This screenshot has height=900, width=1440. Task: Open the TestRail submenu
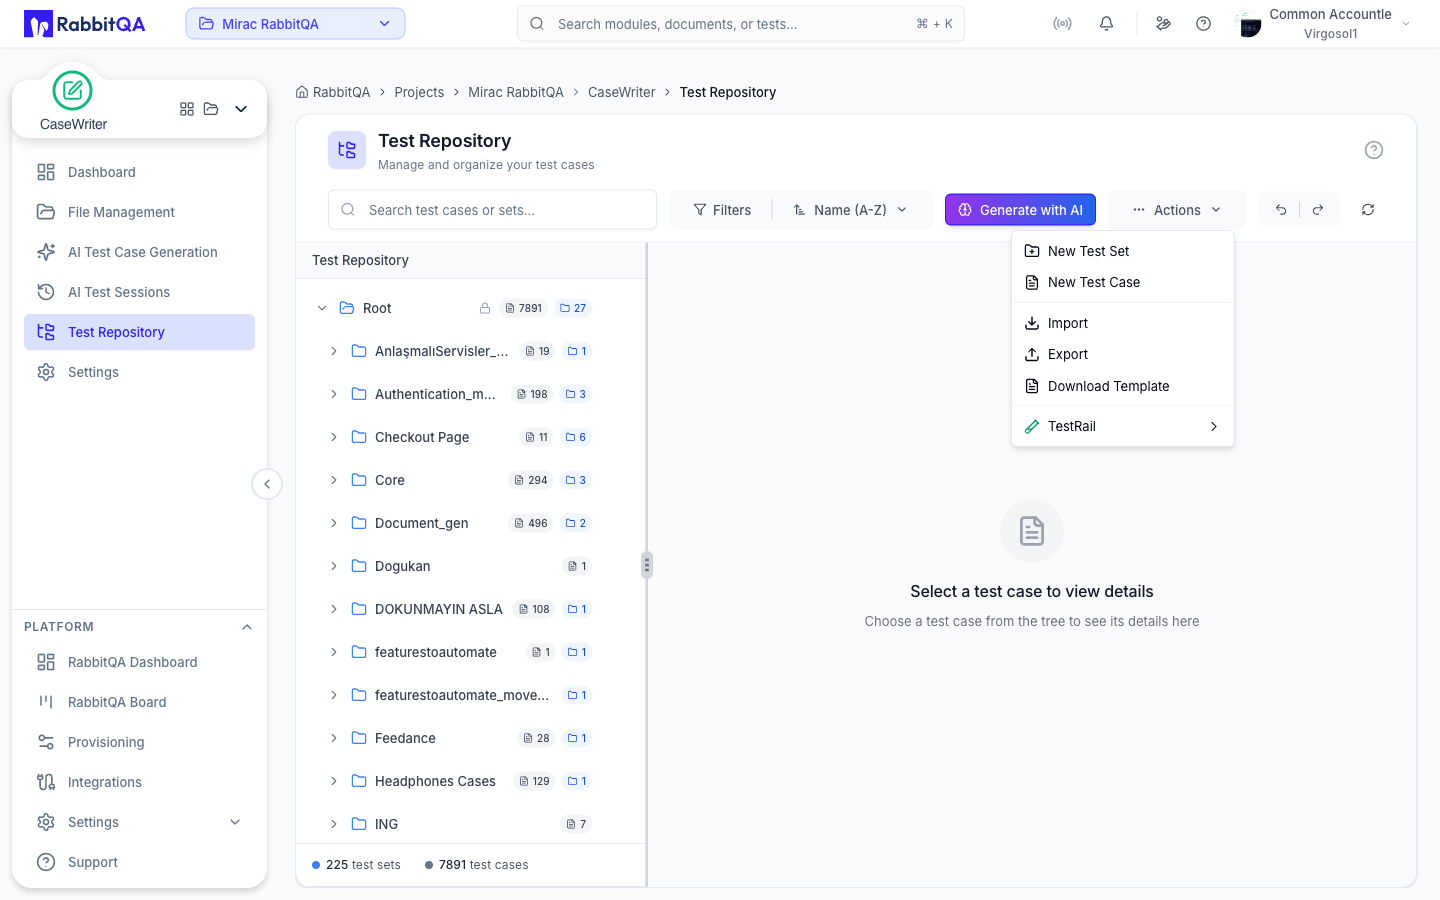(x=1122, y=426)
